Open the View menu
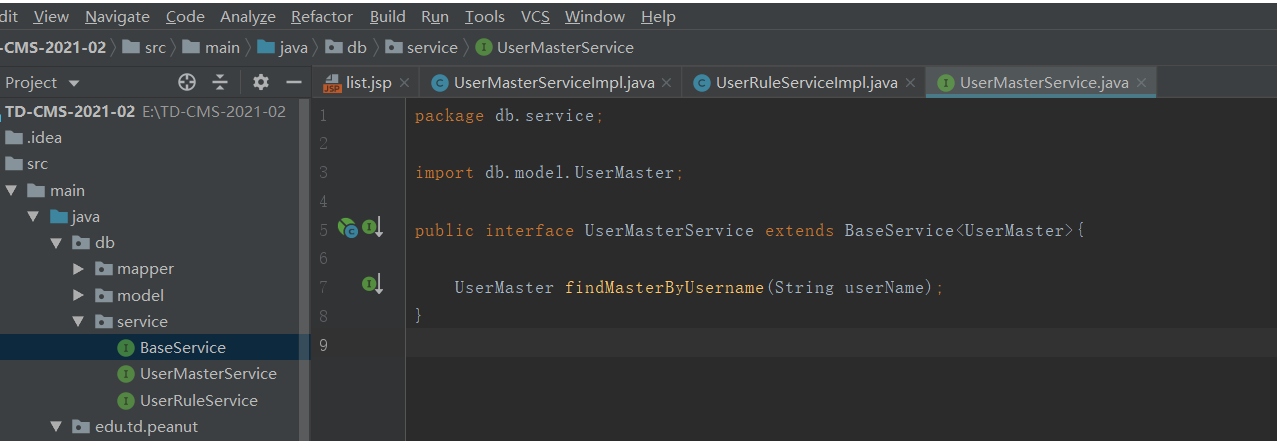This screenshot has height=441, width=1277. tap(51, 17)
